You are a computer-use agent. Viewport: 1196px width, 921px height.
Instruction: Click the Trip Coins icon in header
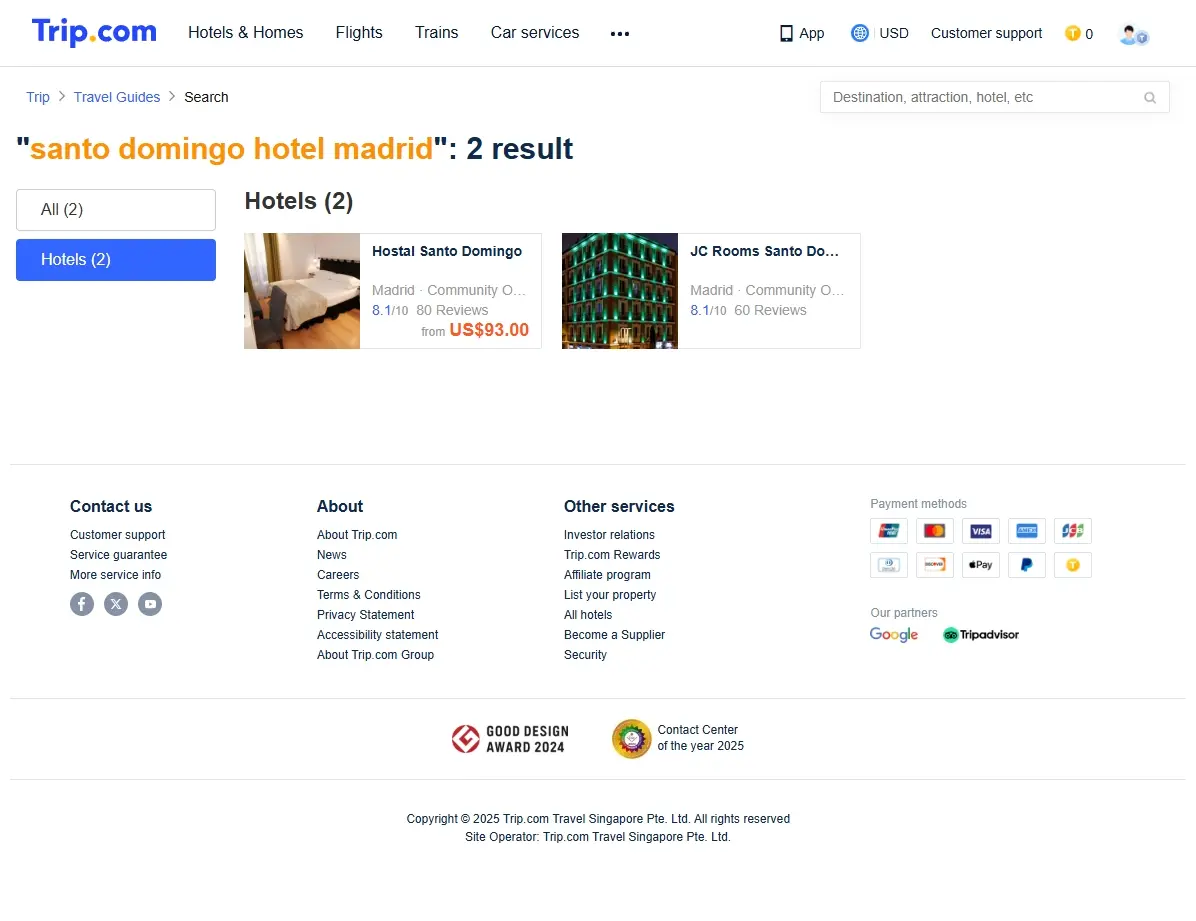(1072, 34)
